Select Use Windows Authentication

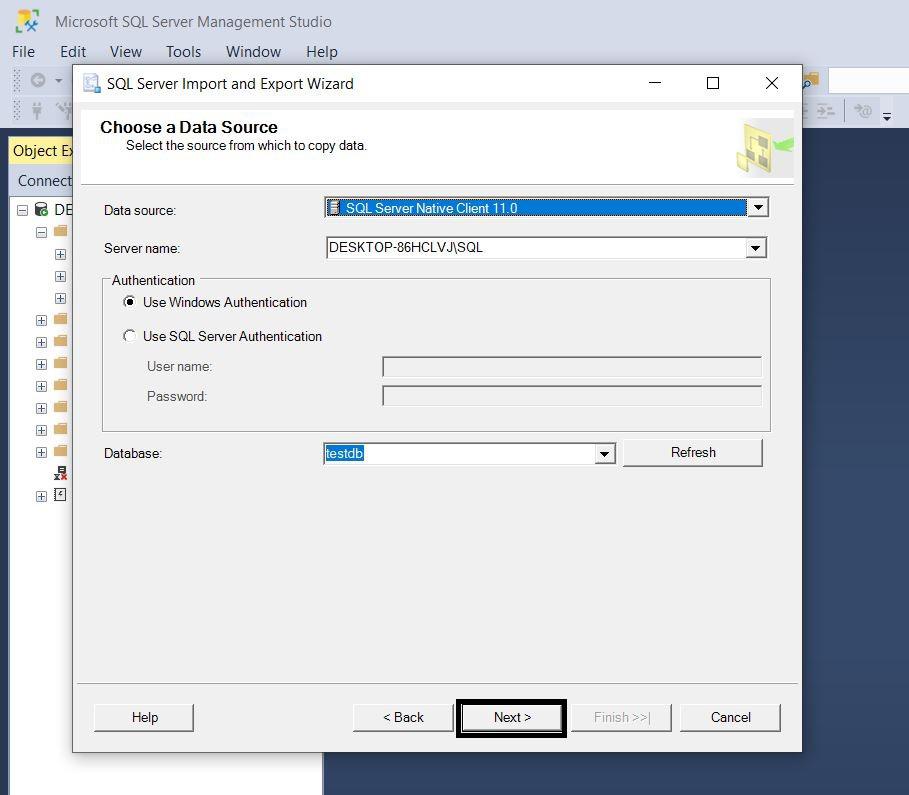click(x=130, y=302)
